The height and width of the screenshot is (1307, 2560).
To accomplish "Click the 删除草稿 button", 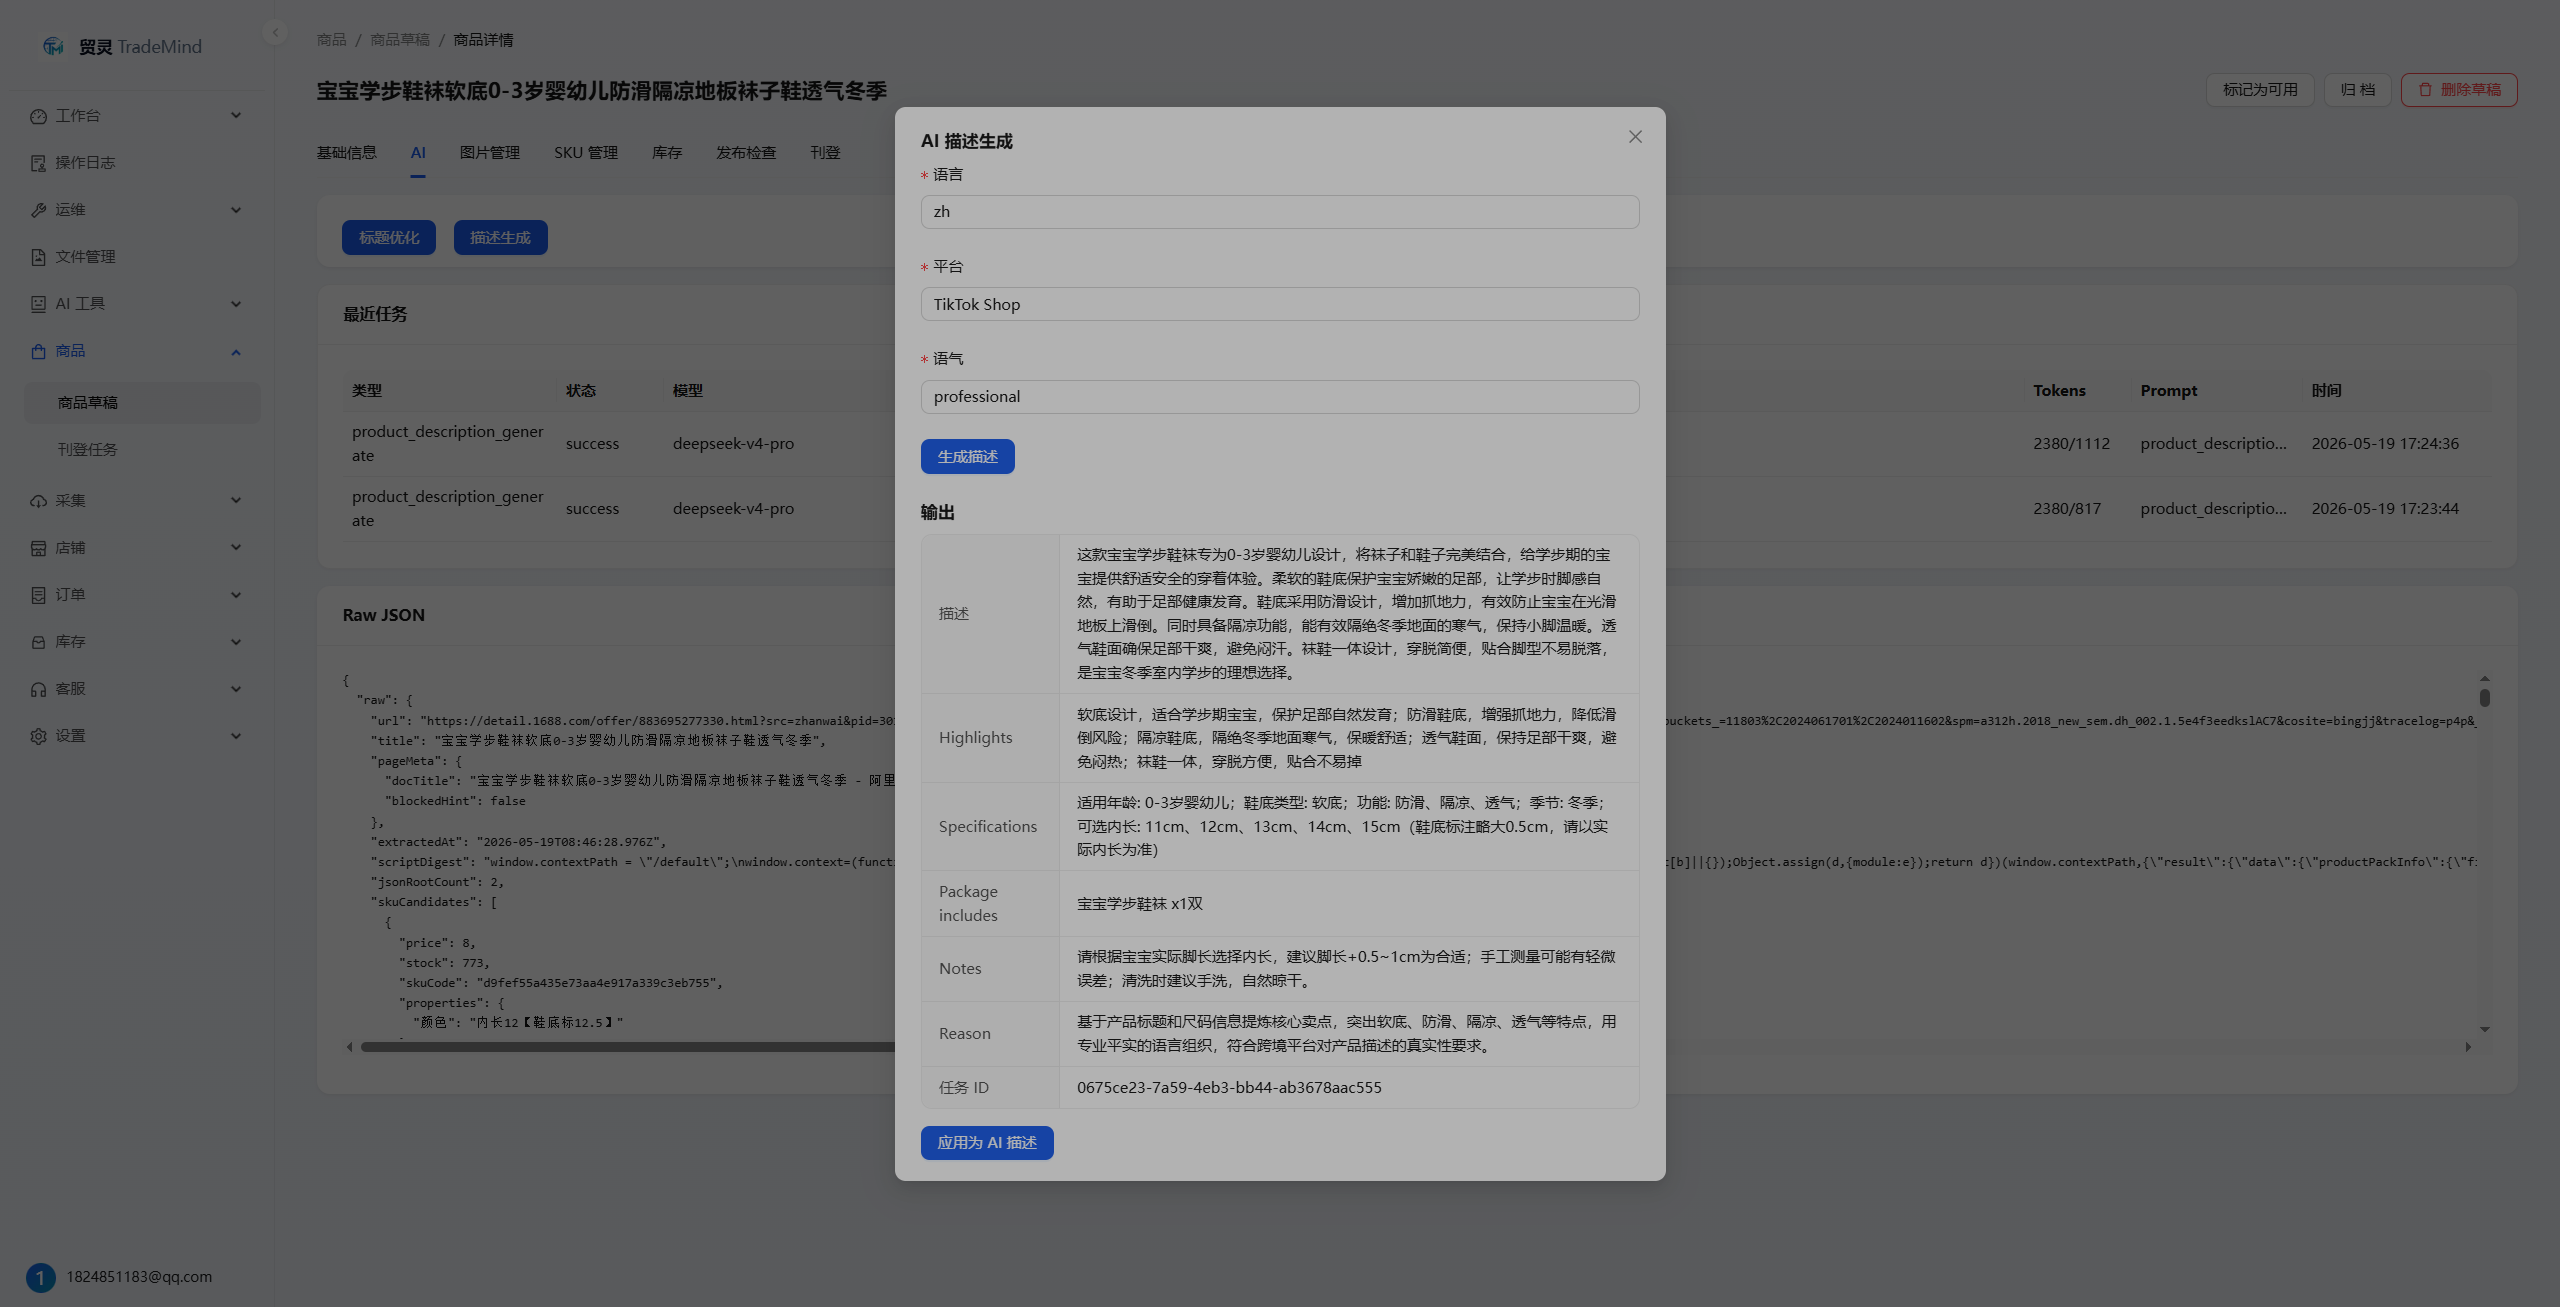I will (x=2459, y=90).
